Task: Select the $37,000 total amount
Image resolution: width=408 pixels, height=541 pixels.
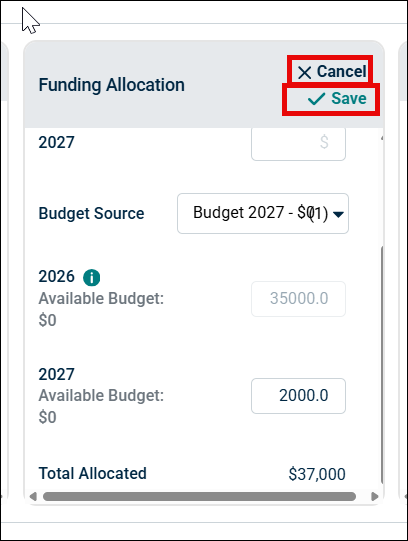Action: point(317,474)
